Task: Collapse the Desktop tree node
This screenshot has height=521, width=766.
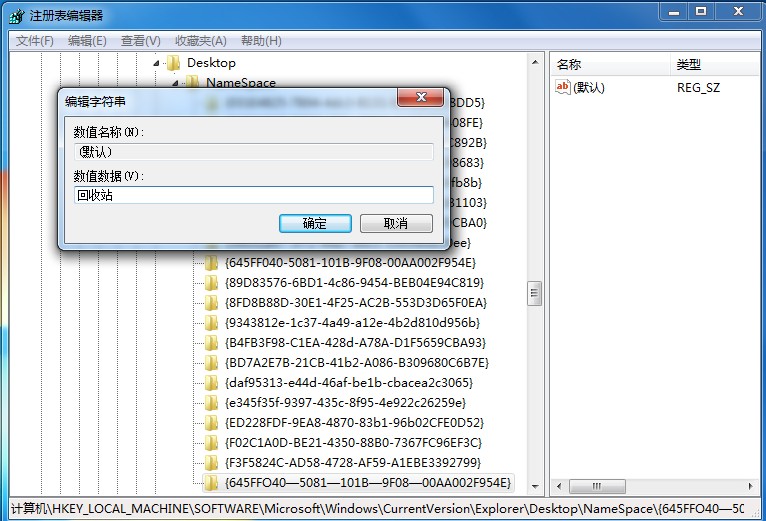Action: pyautogui.click(x=156, y=63)
